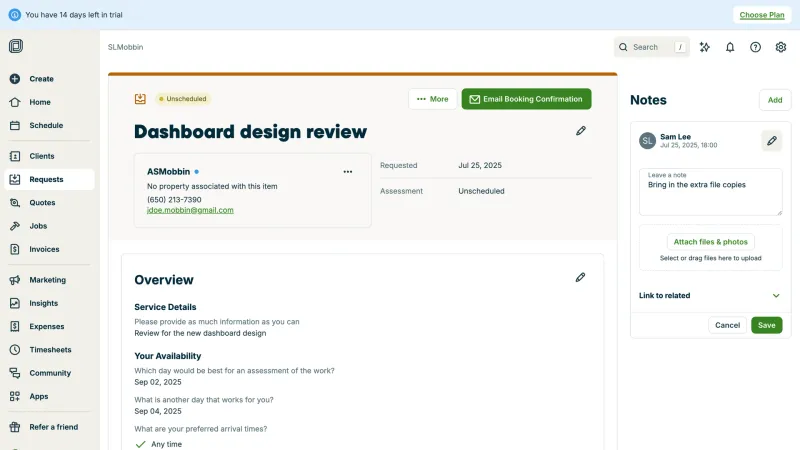Viewport: 800px width, 450px height.
Task: Expand the Link to related section
Action: 711,295
